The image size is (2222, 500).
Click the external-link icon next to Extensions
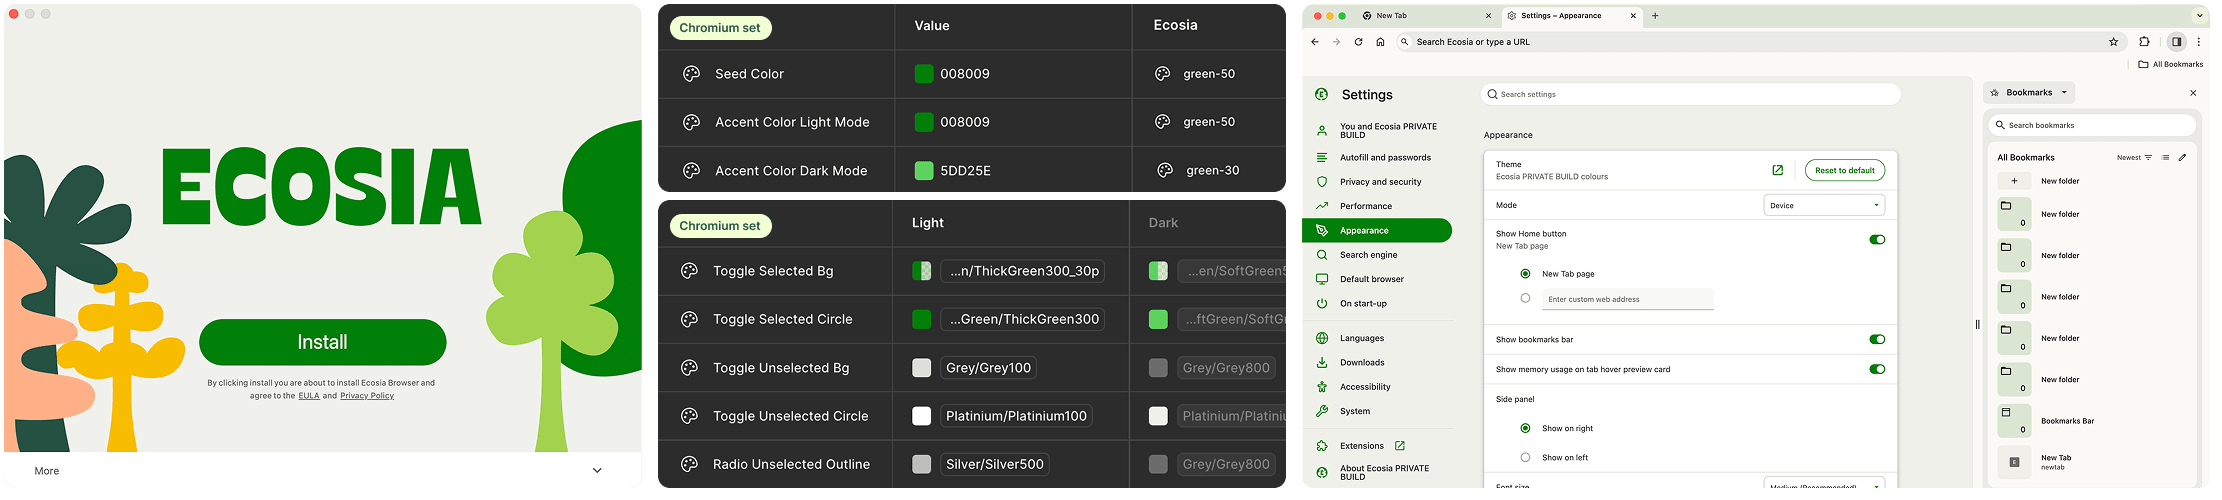[x=1400, y=446]
